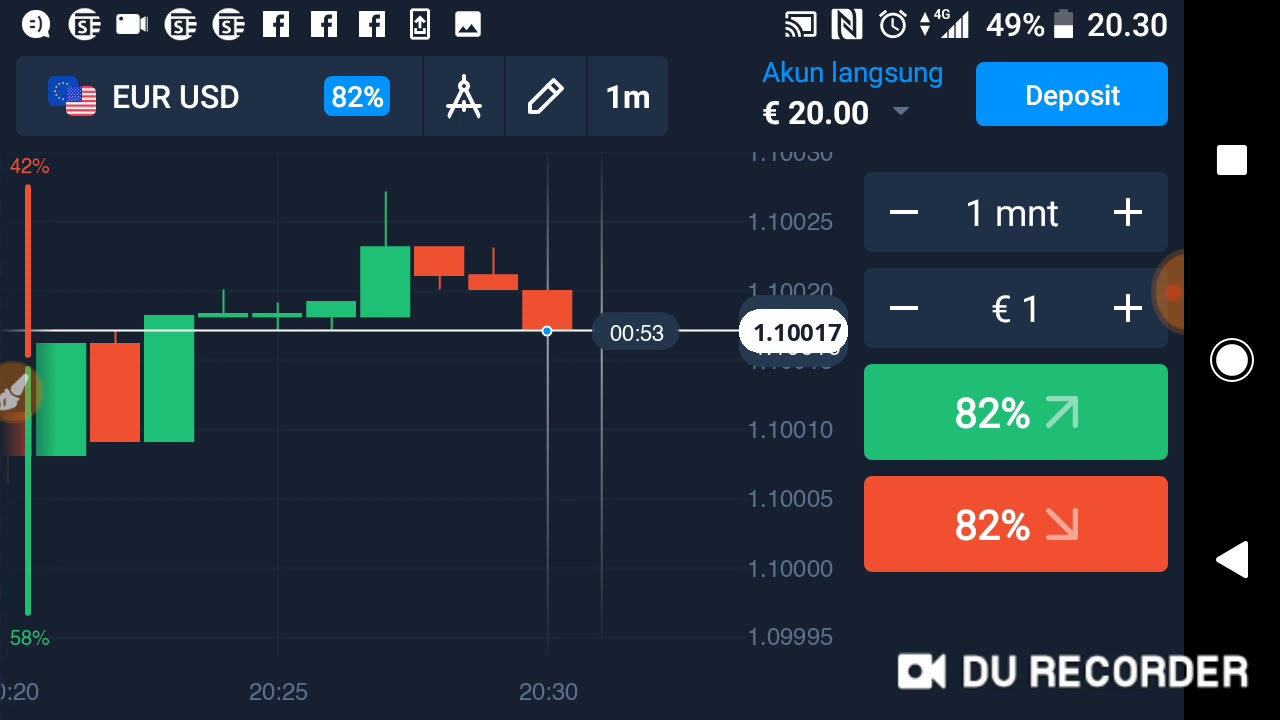This screenshot has width=1280, height=720.
Task: Decrease the € 1 trade amount
Action: click(904, 308)
